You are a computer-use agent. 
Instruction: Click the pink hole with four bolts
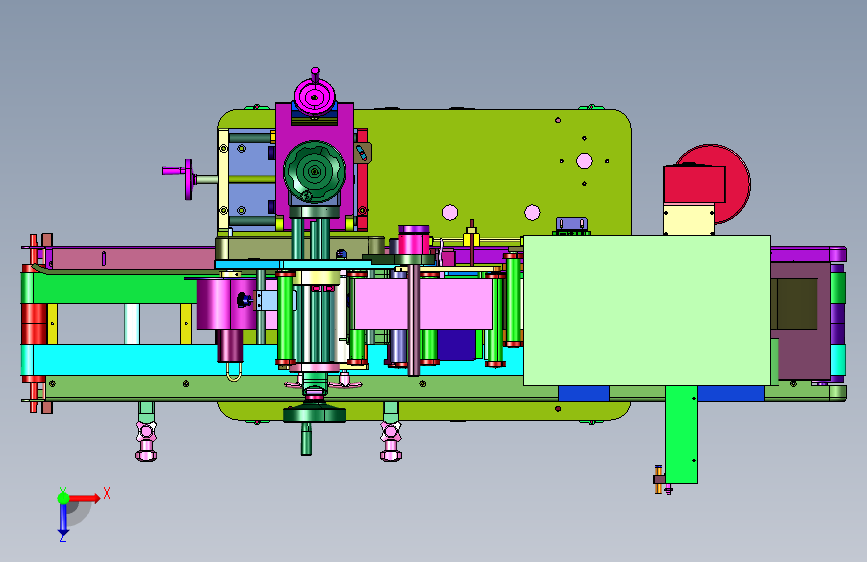[x=584, y=161]
